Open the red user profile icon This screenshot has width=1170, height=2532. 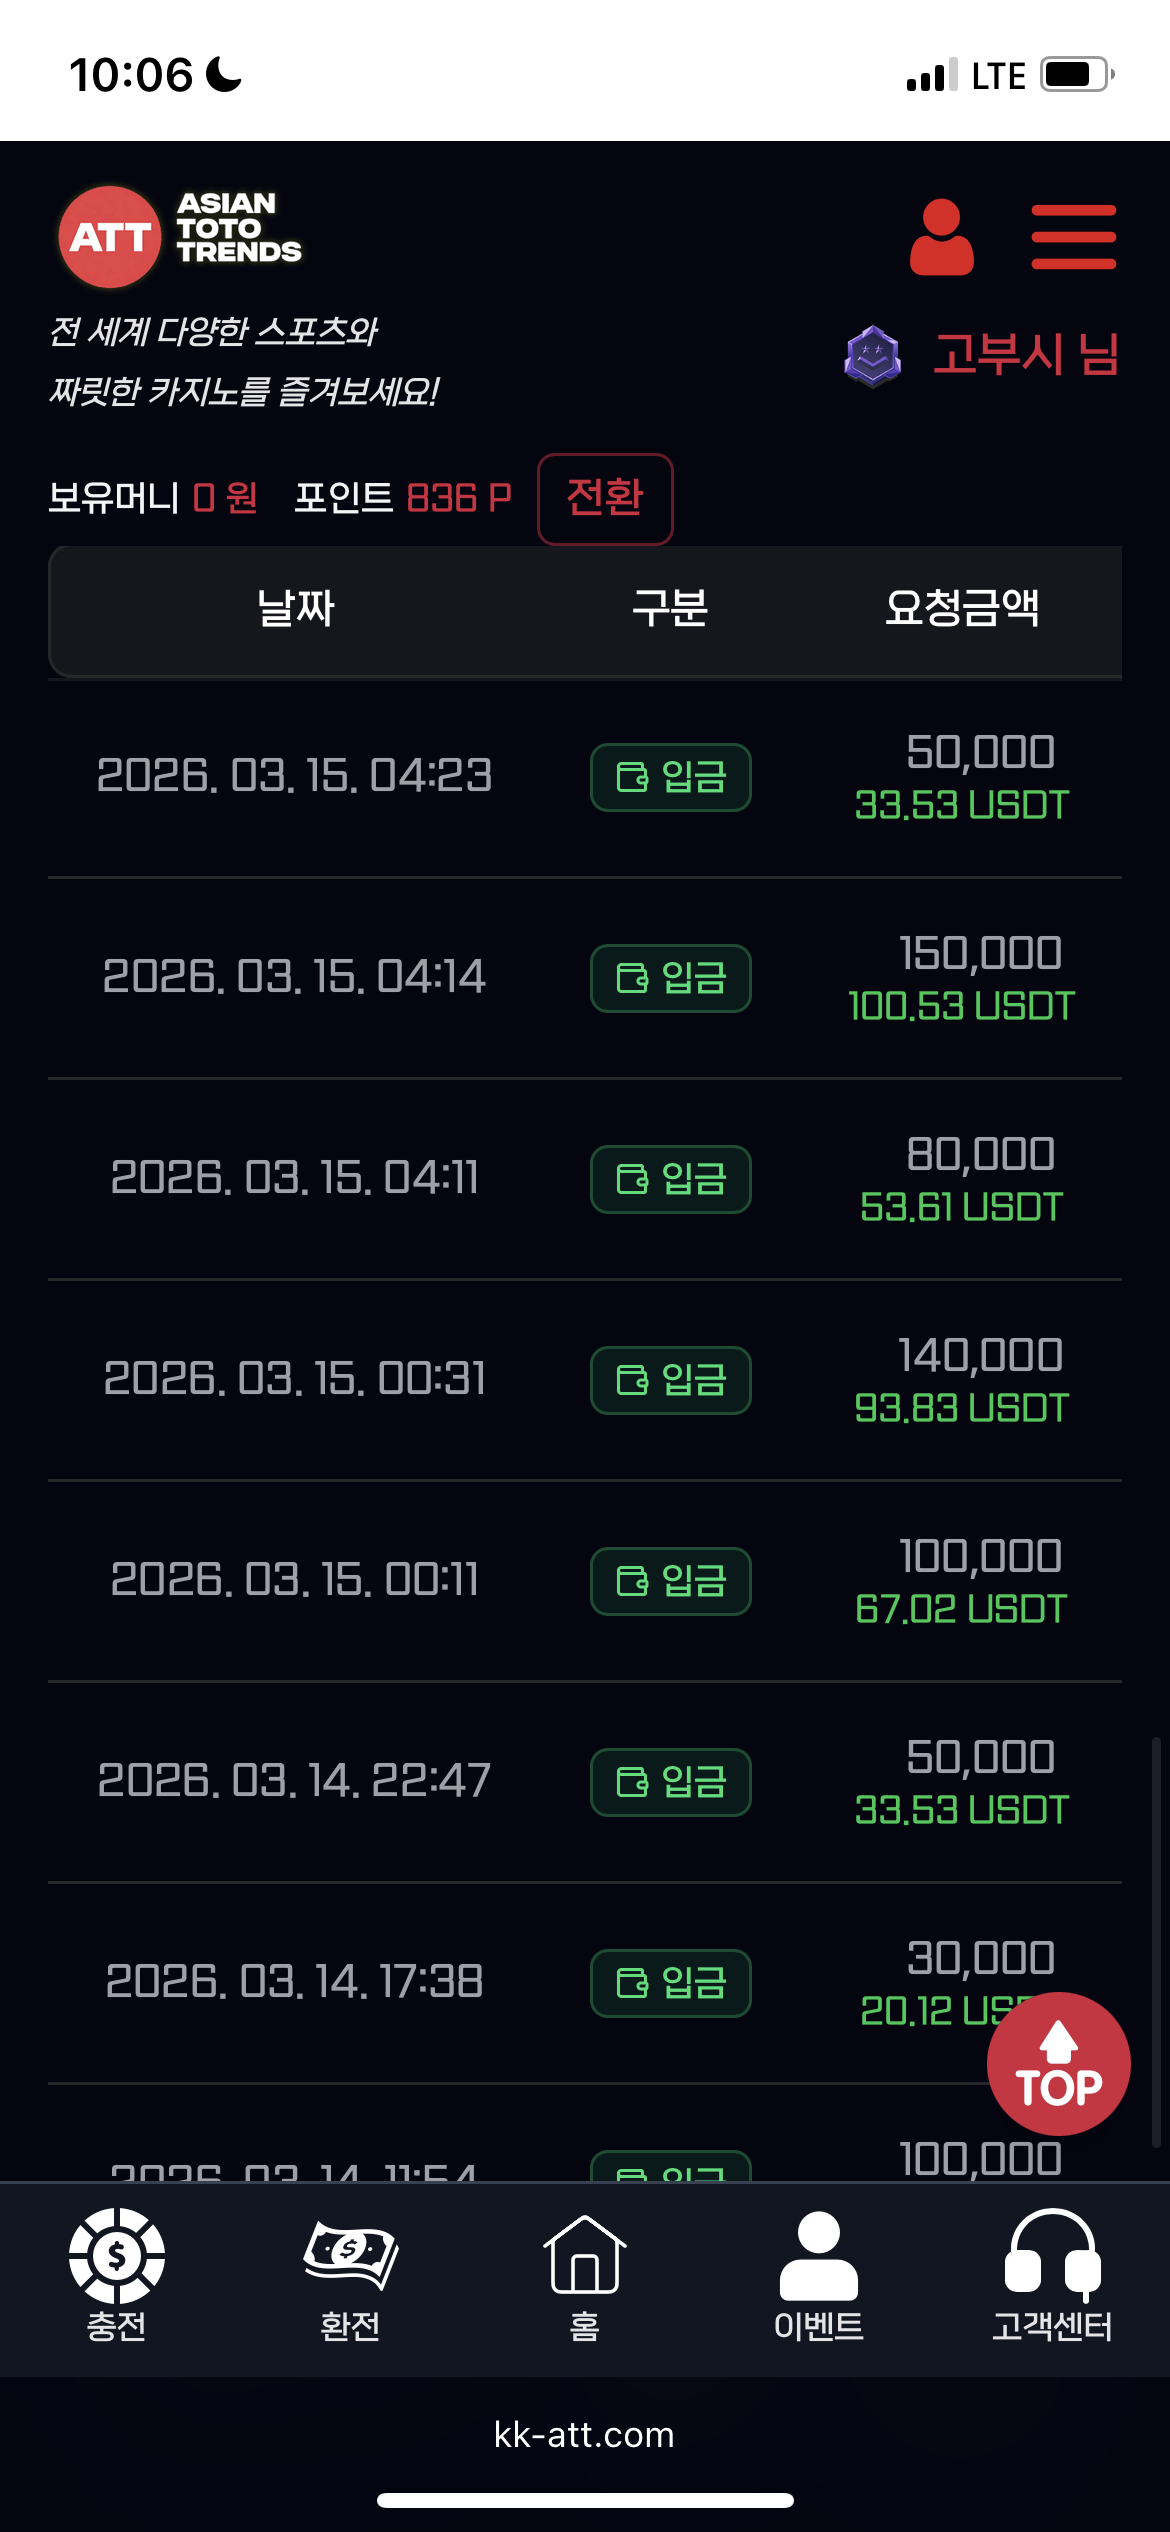click(x=941, y=237)
